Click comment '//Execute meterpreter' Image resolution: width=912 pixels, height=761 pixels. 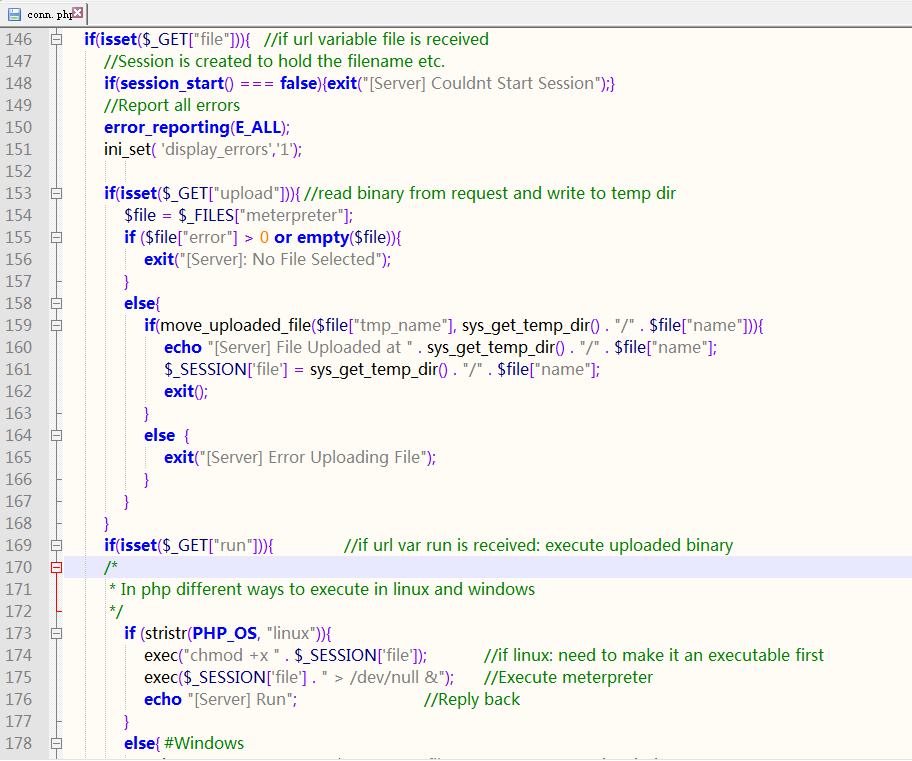tap(568, 678)
